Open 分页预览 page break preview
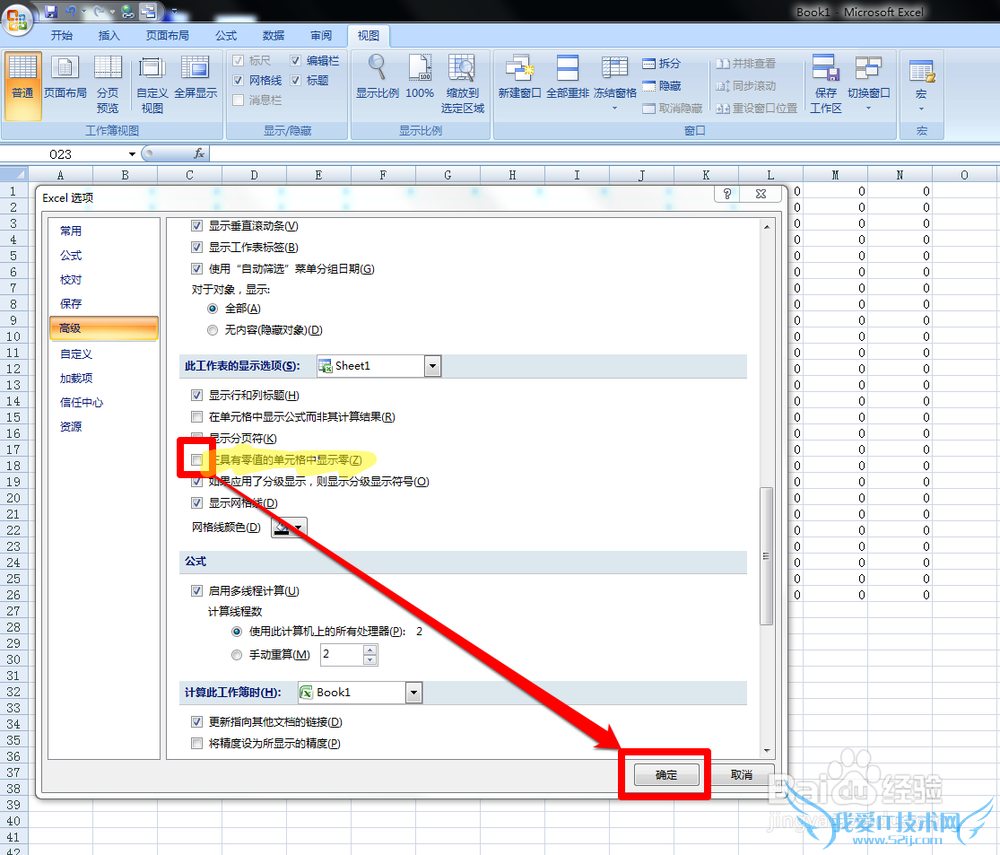 [x=108, y=84]
